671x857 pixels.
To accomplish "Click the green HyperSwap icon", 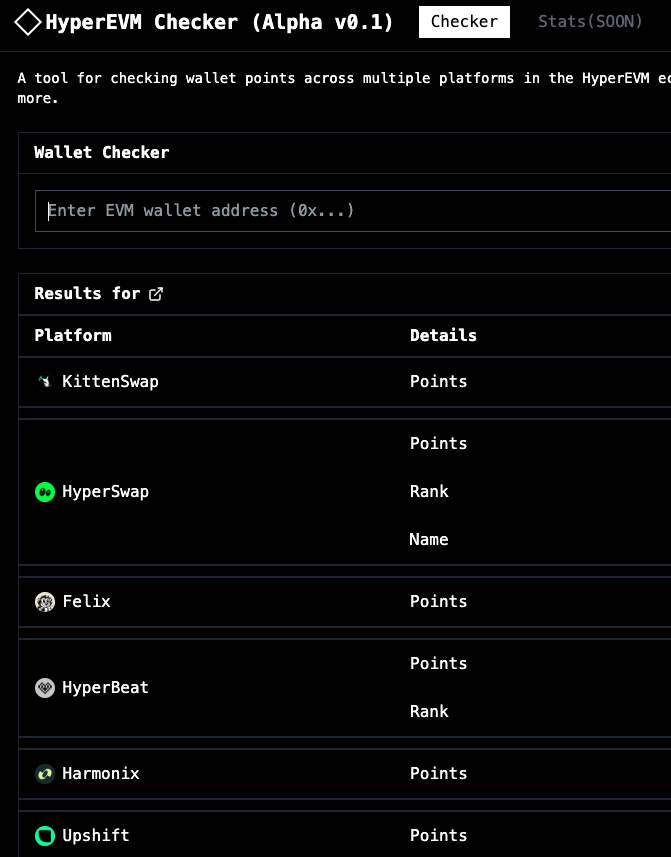I will pos(45,492).
